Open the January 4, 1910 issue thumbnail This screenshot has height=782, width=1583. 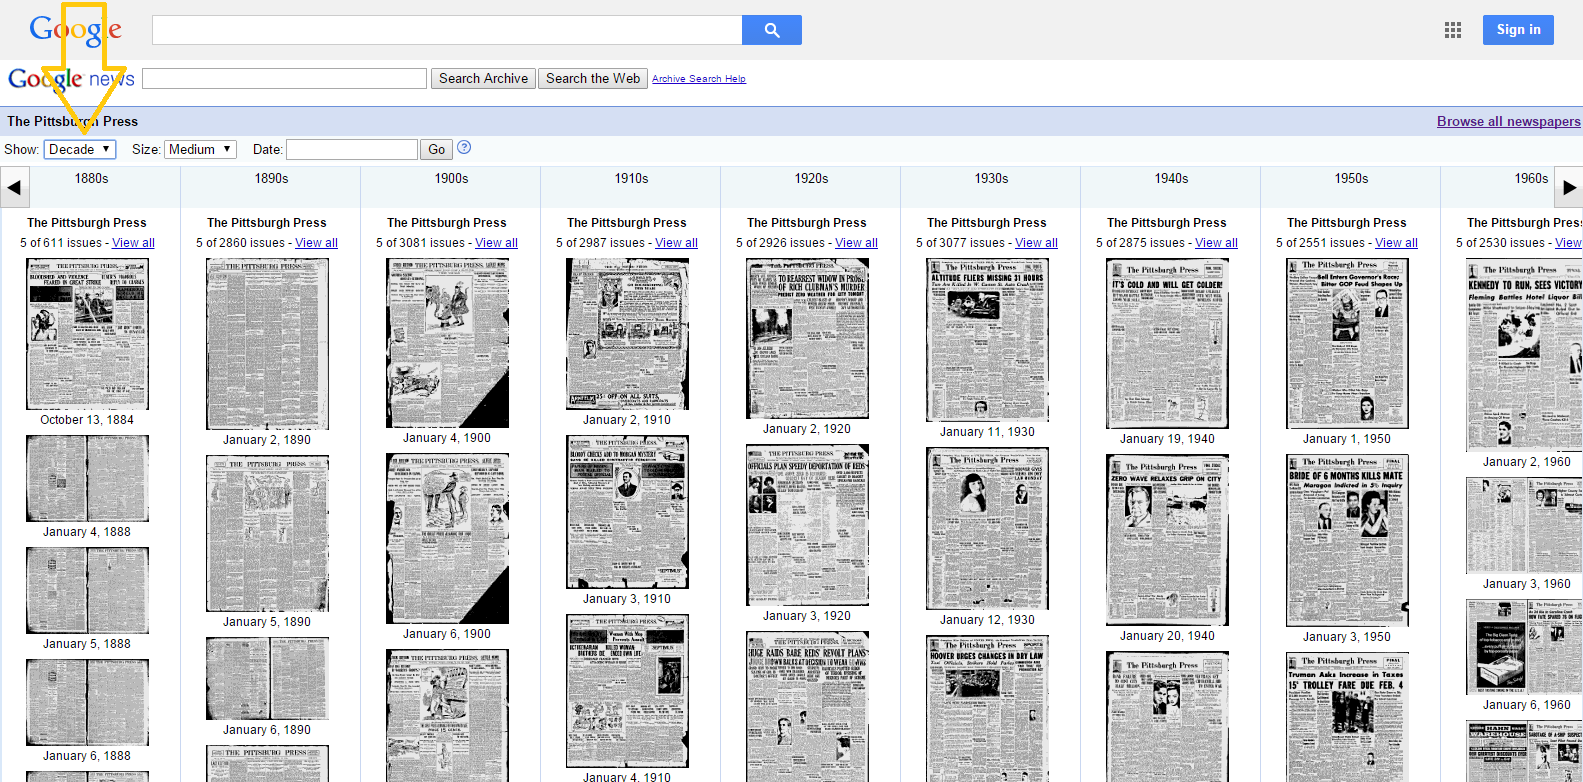[x=627, y=691]
